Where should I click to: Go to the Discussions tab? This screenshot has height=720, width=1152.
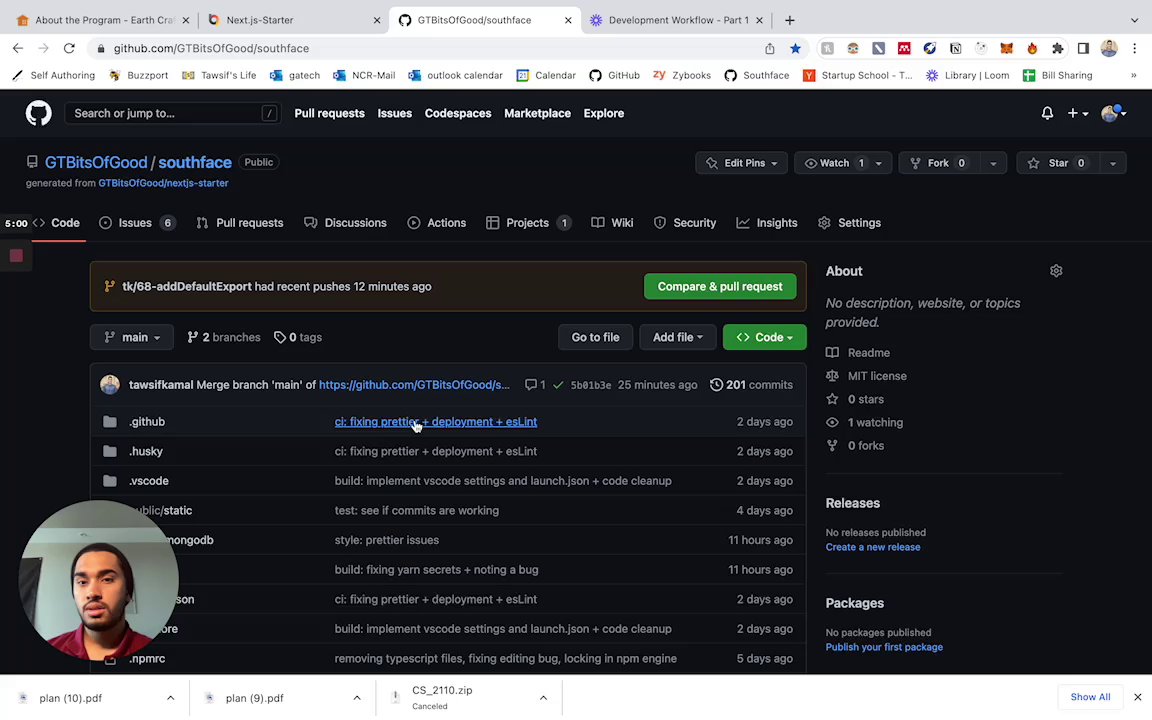345,223
